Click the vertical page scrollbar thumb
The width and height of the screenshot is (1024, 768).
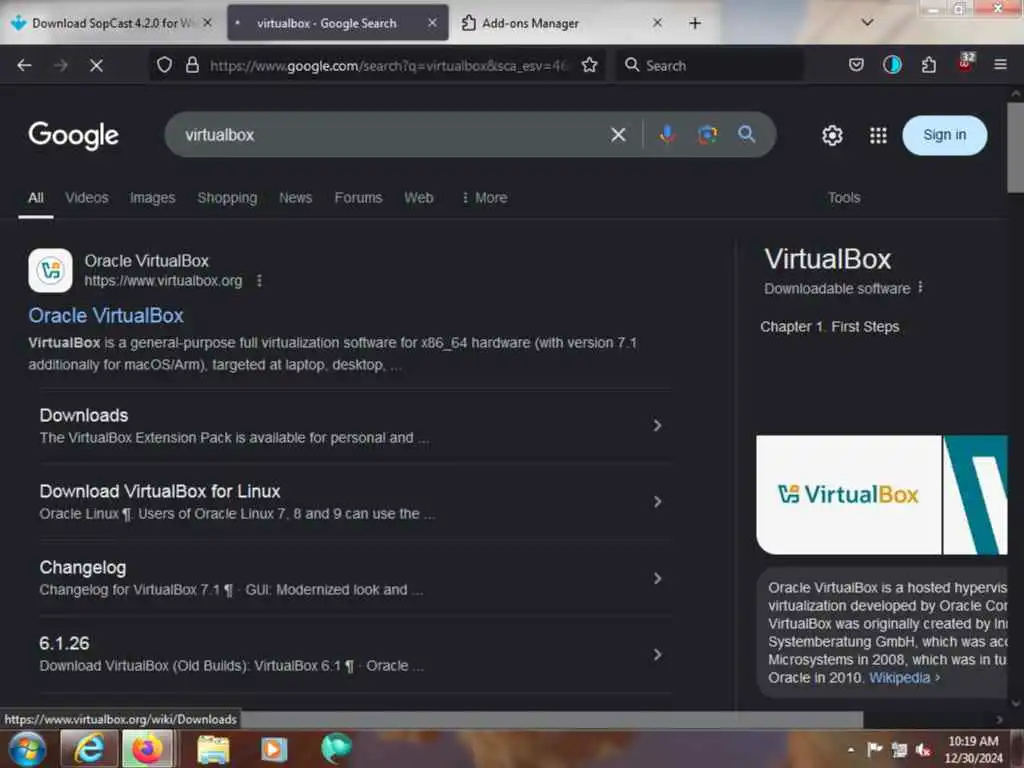click(x=1015, y=148)
